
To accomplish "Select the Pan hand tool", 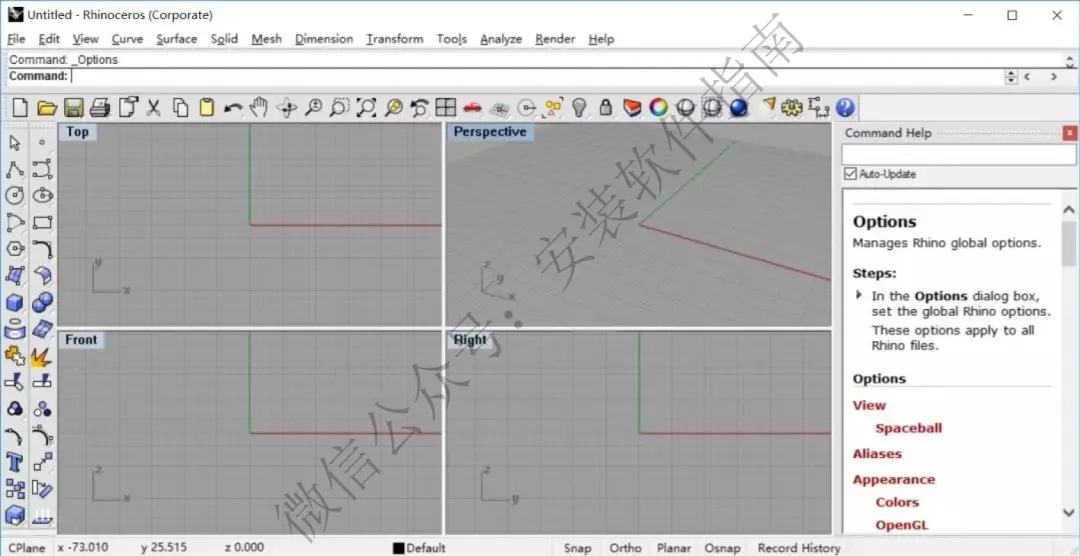I will pyautogui.click(x=258, y=107).
